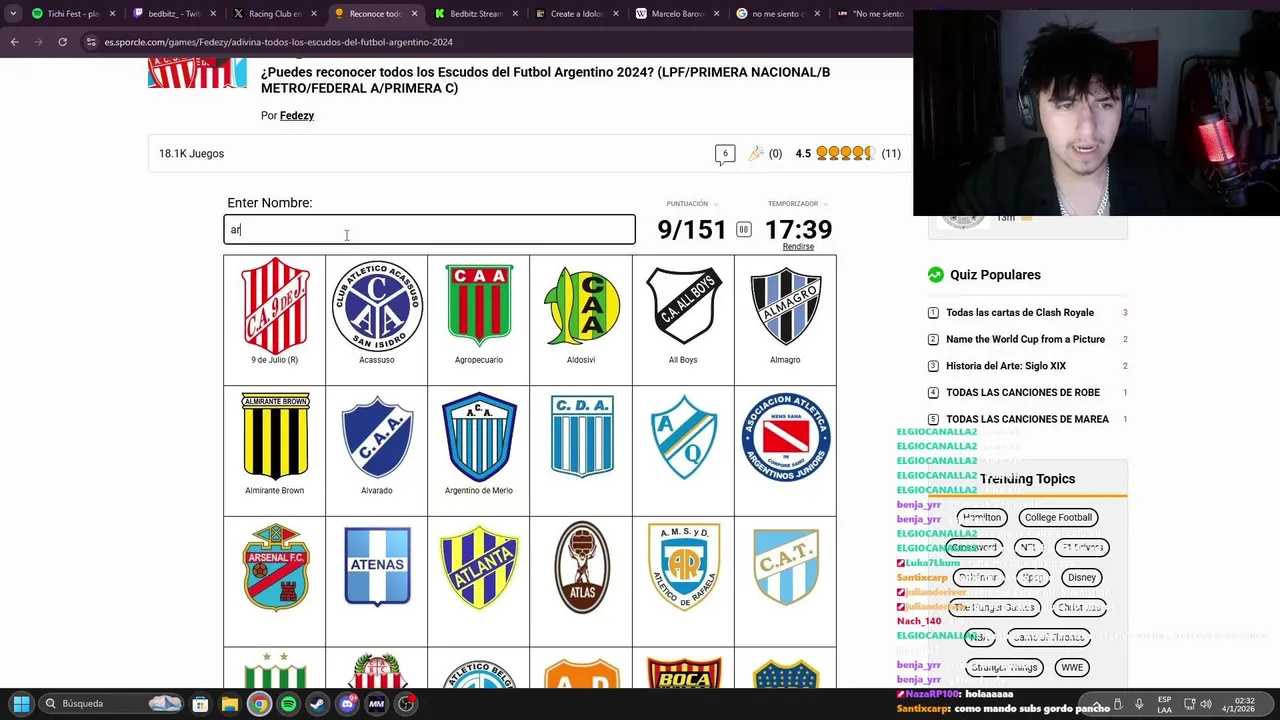This screenshot has height=720, width=1280.
Task: Click the Argentinos Juniors crest
Action: (x=785, y=437)
